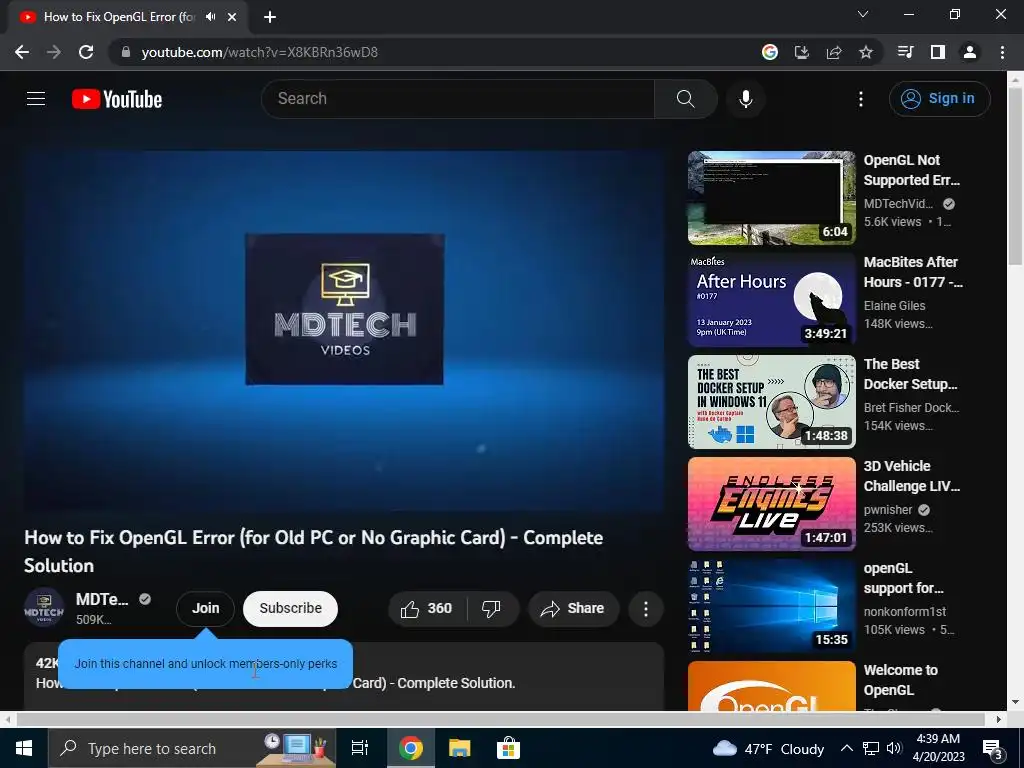Open a new tab
This screenshot has height=768, width=1024.
pyautogui.click(x=270, y=17)
